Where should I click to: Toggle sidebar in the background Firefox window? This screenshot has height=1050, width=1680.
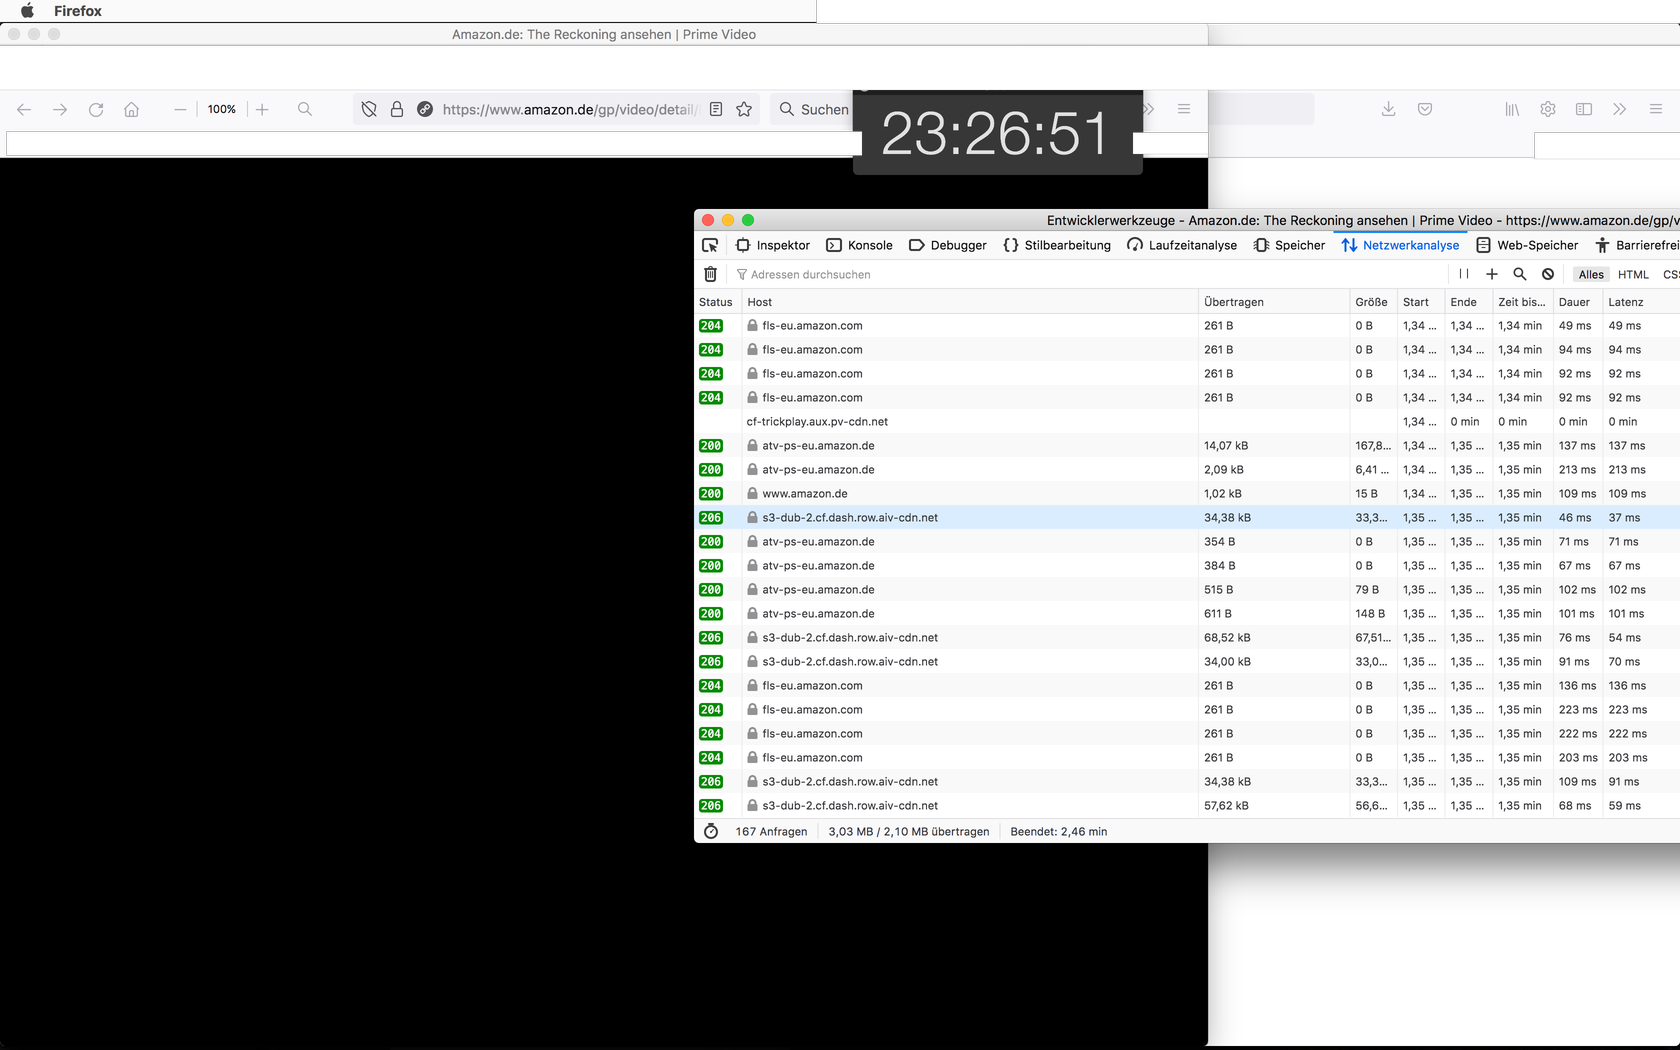1584,109
